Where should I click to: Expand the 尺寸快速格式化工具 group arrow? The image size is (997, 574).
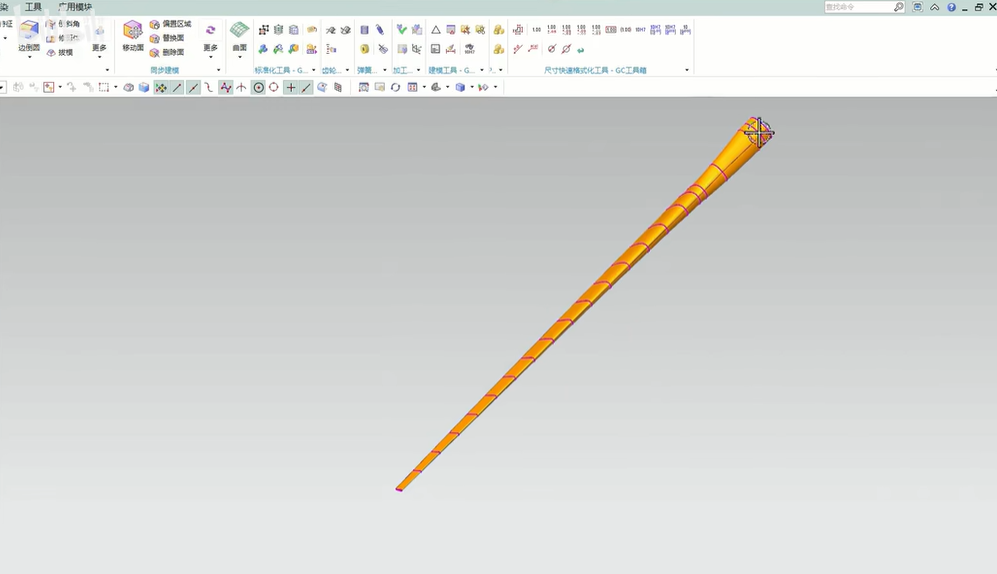coord(687,70)
